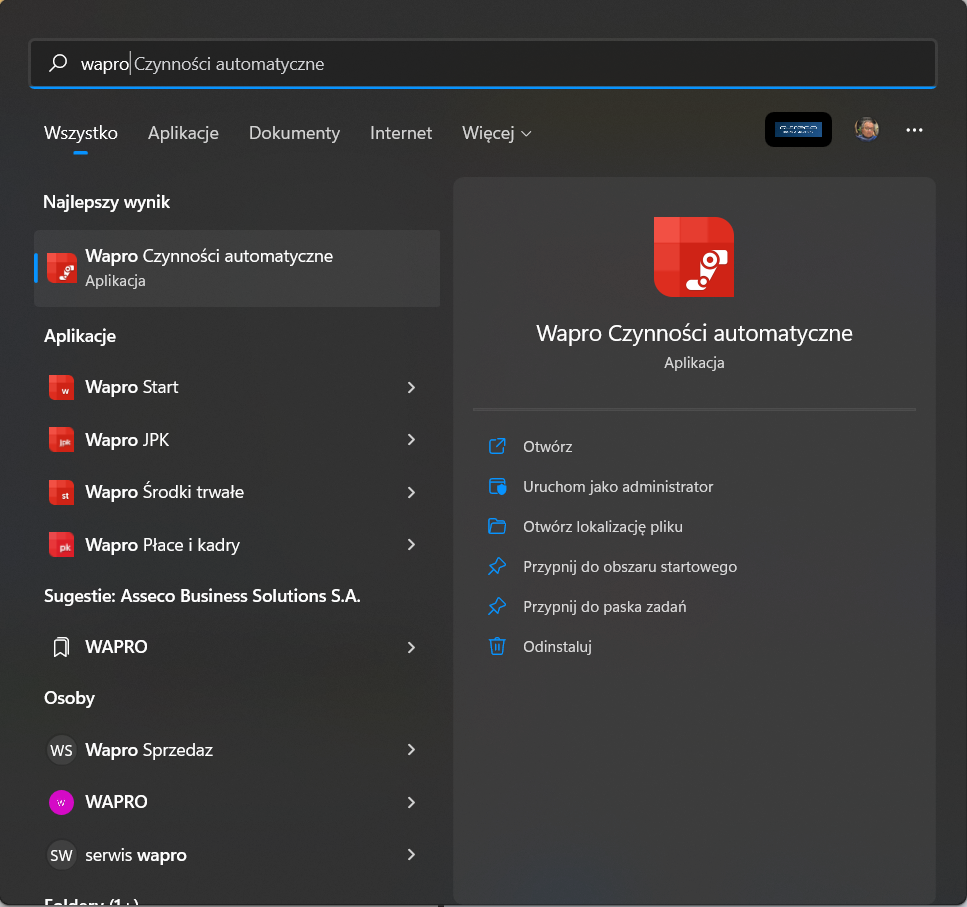Click the large Wapro app logo in details pane
This screenshot has width=967, height=907.
pos(694,257)
